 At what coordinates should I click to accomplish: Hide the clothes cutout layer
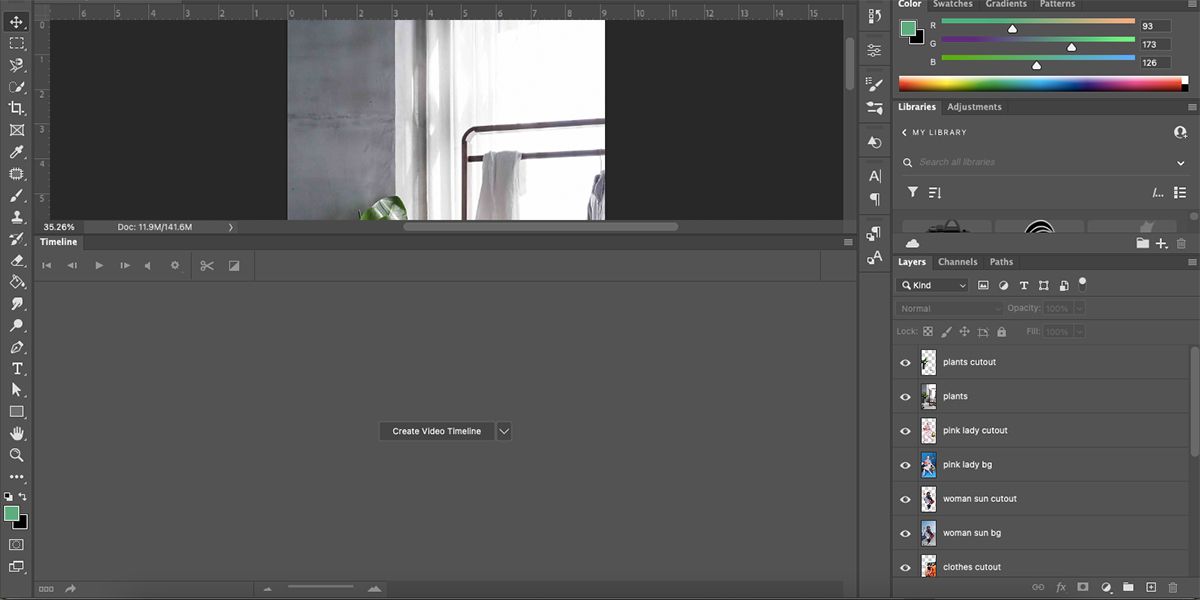pyautogui.click(x=905, y=567)
